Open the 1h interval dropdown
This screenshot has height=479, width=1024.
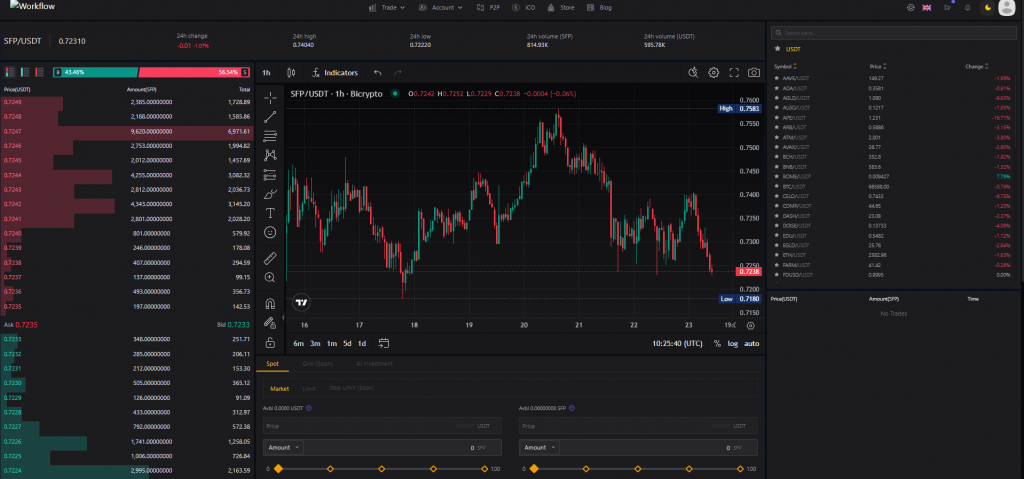click(x=266, y=73)
